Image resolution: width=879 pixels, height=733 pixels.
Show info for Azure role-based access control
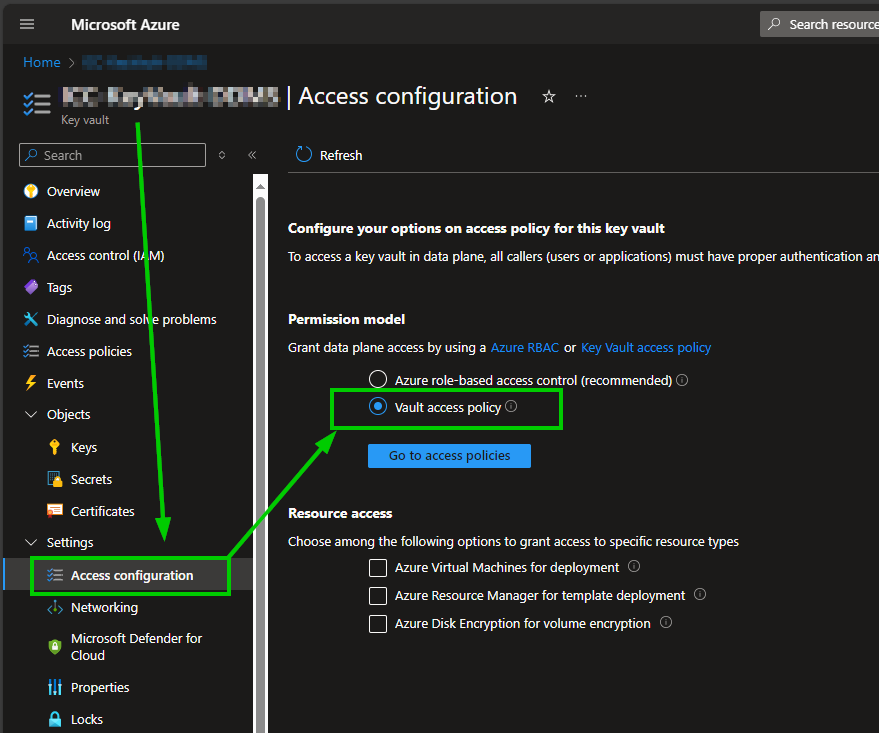click(x=682, y=380)
